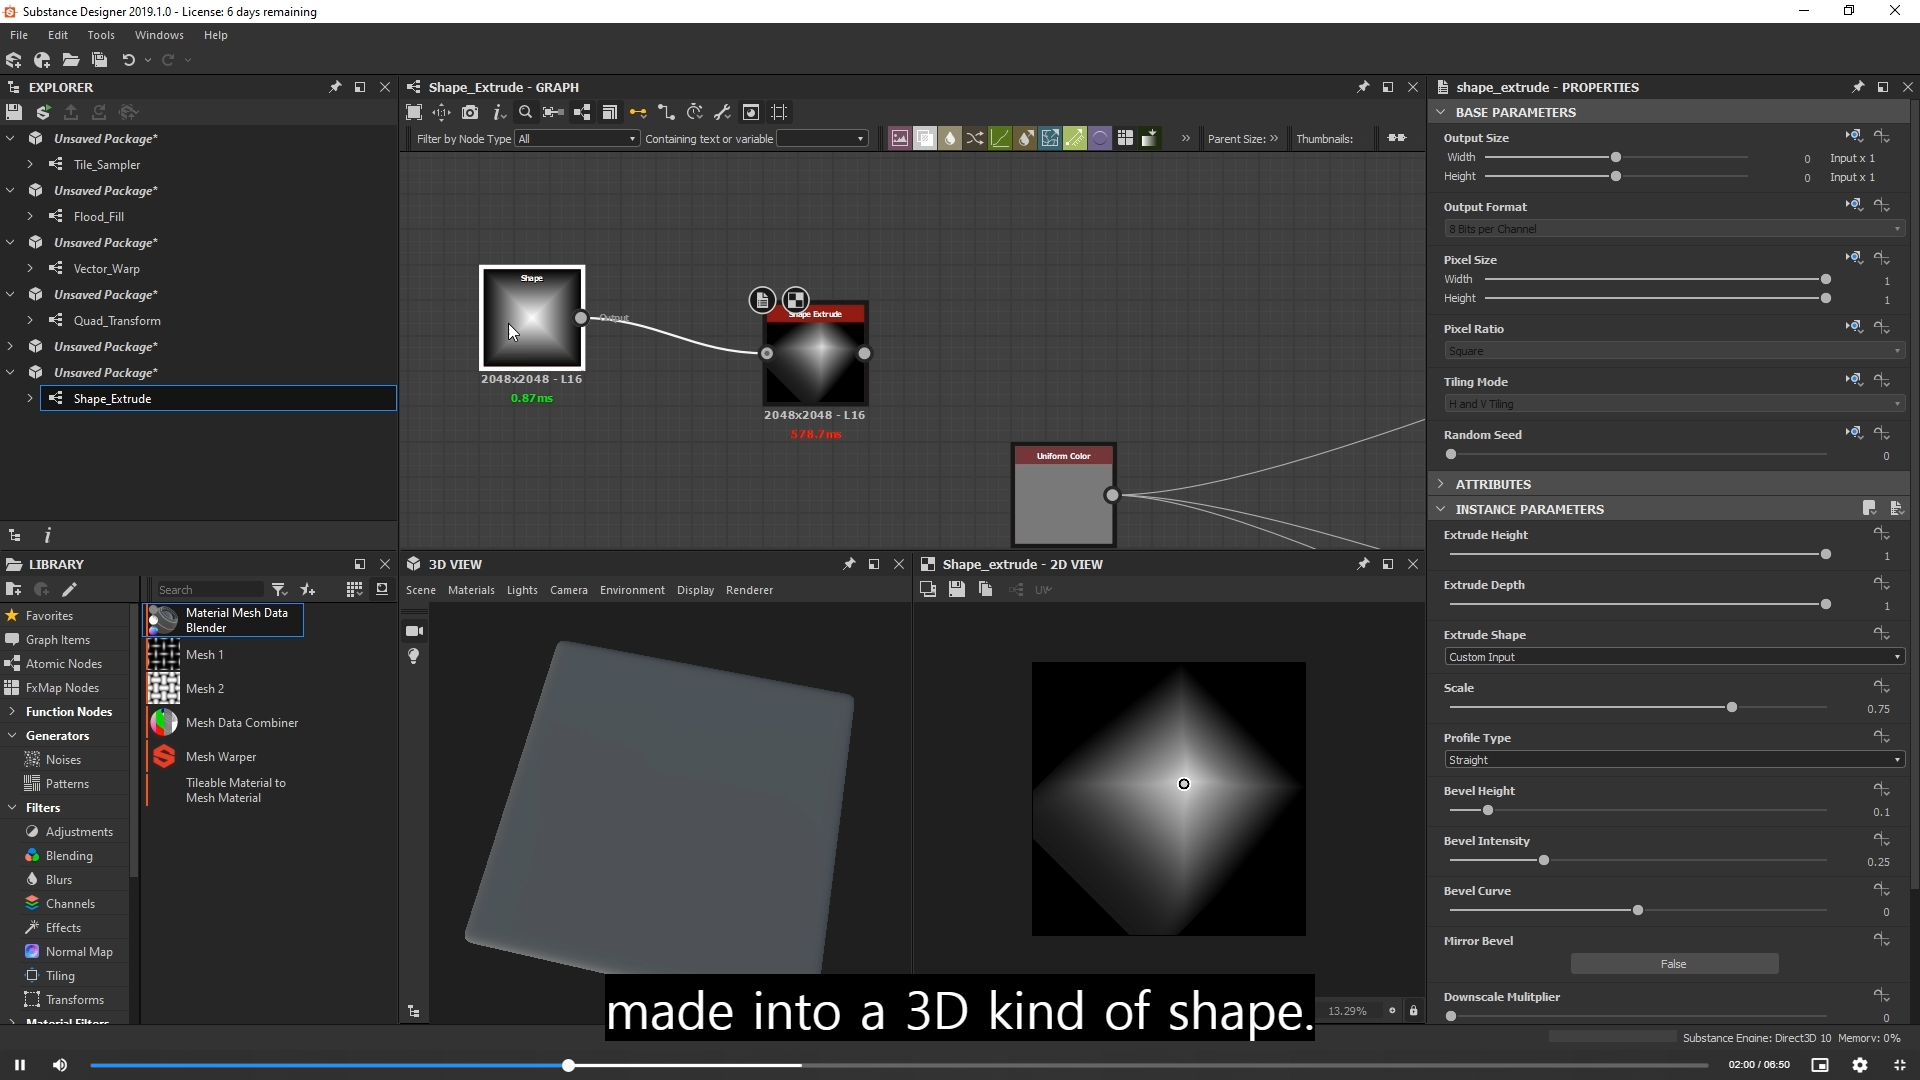This screenshot has height=1080, width=1920.
Task: Click the magnifier find icon in graph toolbar
Action: [x=525, y=112]
